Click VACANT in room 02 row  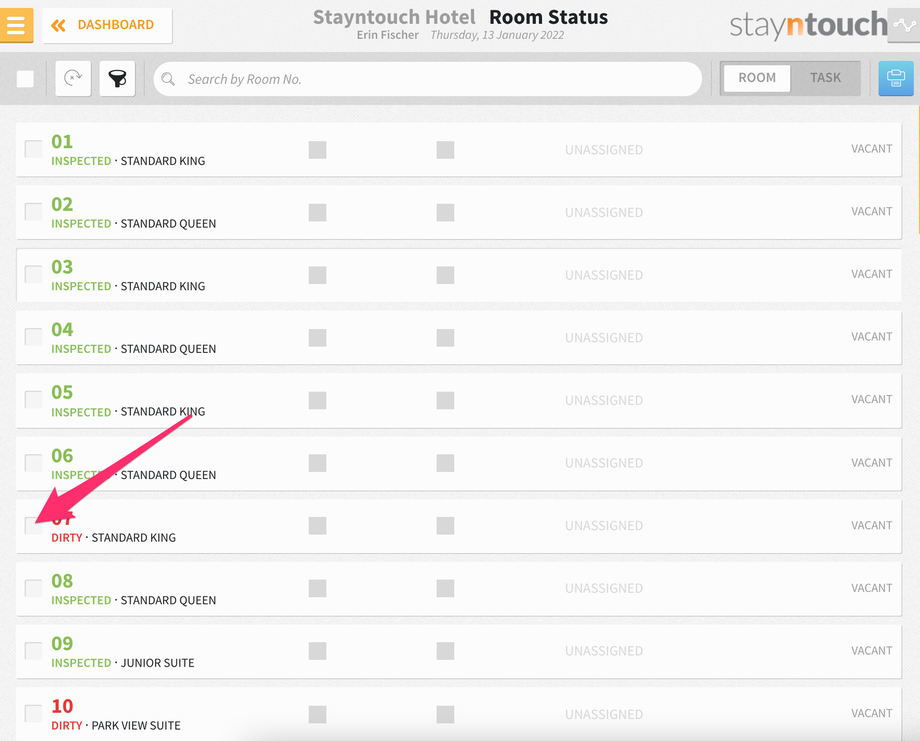[x=871, y=211]
